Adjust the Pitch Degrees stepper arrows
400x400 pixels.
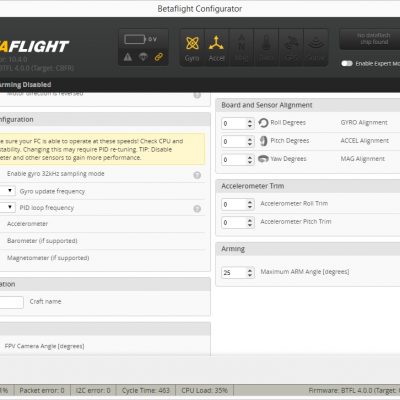(x=250, y=141)
